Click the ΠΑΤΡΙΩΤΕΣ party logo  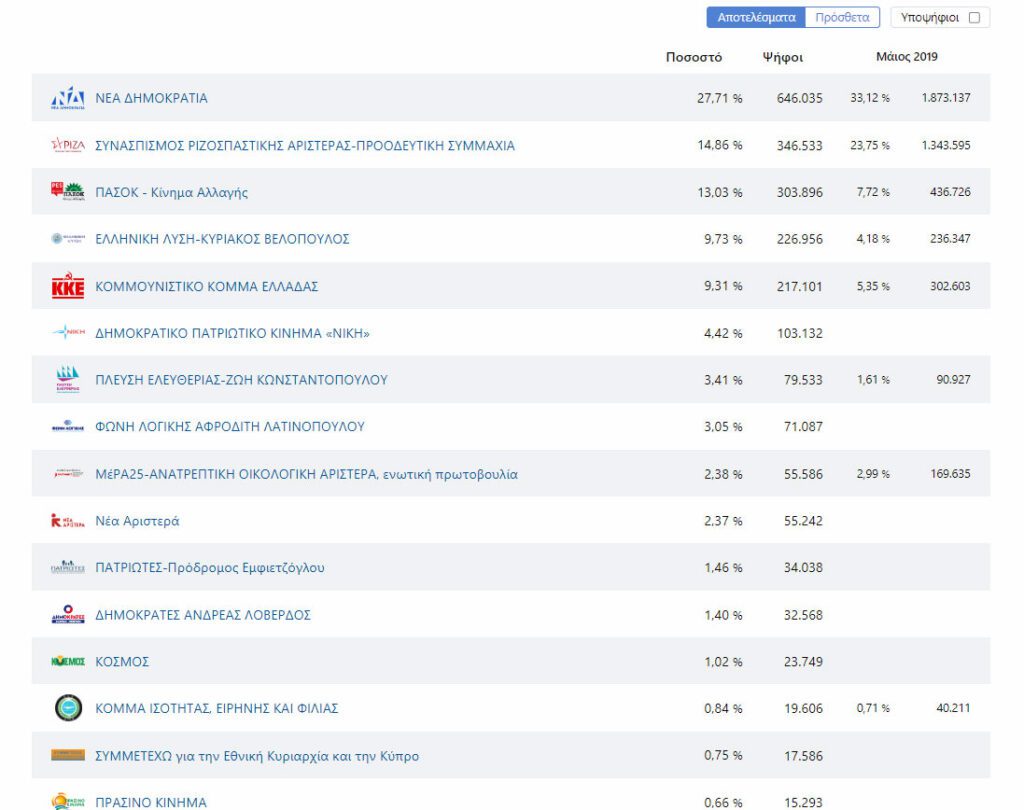(68, 567)
